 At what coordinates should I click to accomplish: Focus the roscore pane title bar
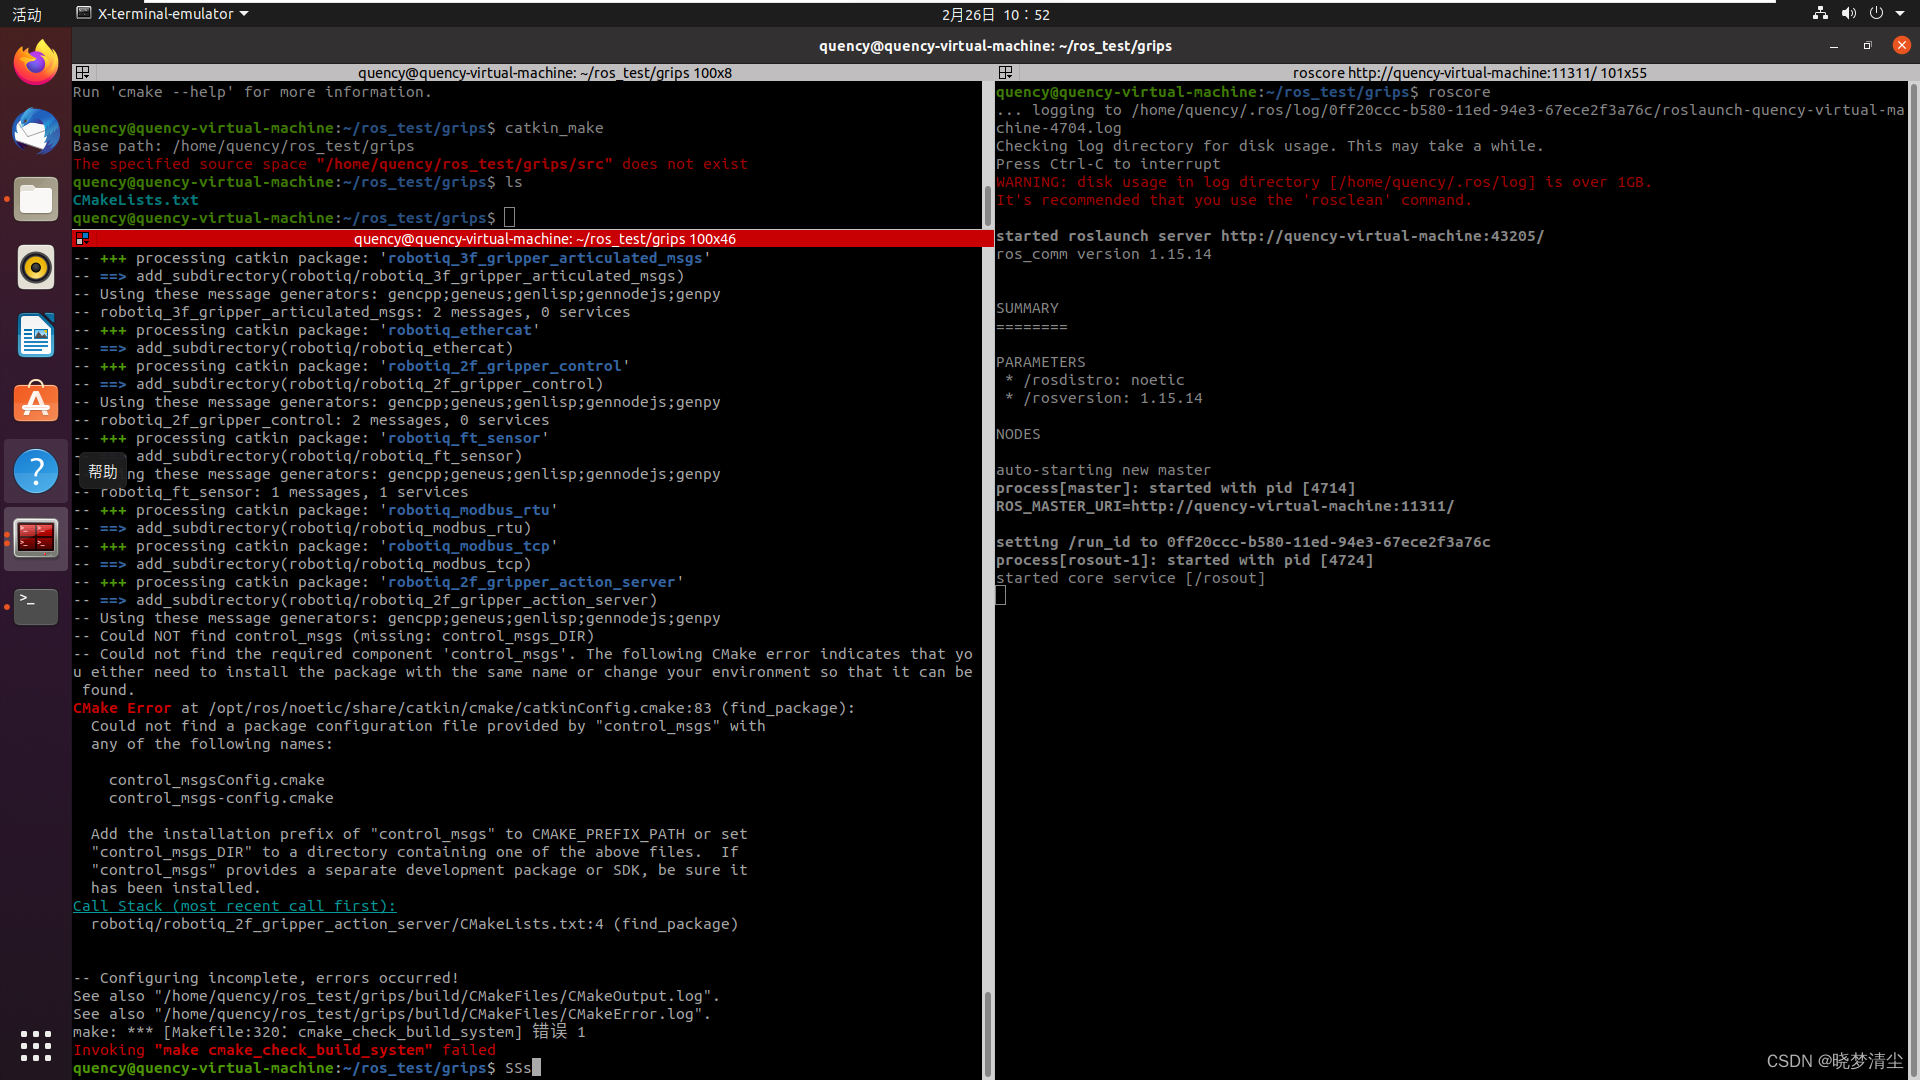click(x=1468, y=73)
